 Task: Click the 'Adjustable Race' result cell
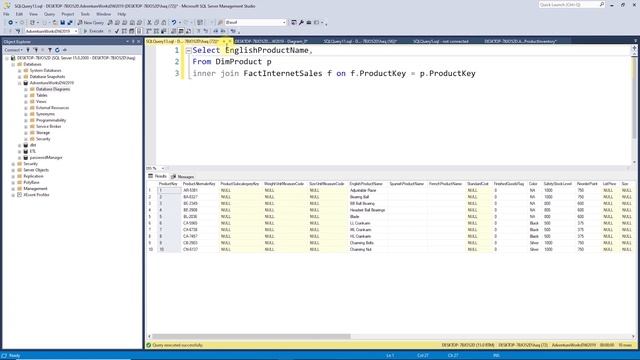click(x=363, y=191)
